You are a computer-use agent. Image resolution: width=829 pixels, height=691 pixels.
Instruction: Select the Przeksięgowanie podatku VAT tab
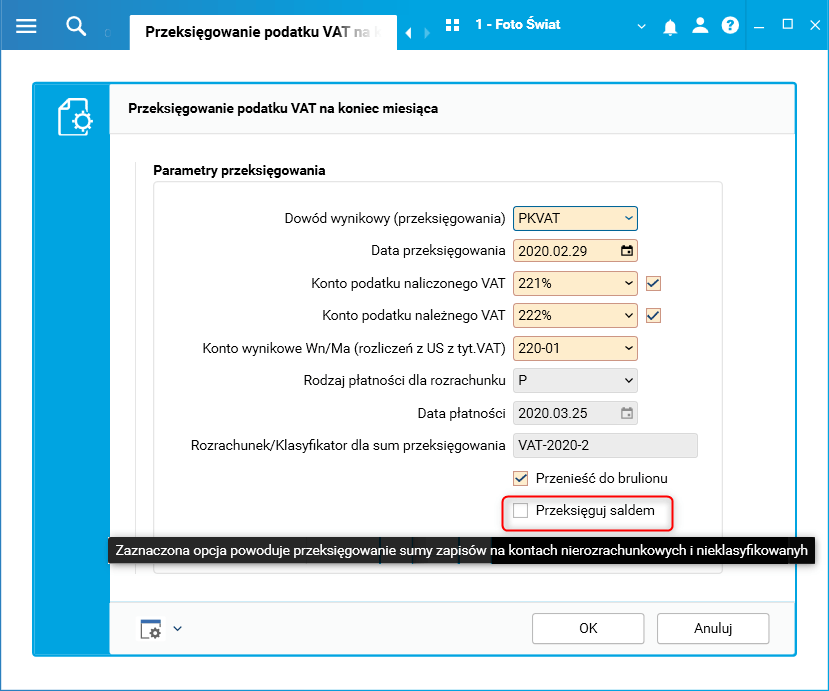pos(263,32)
